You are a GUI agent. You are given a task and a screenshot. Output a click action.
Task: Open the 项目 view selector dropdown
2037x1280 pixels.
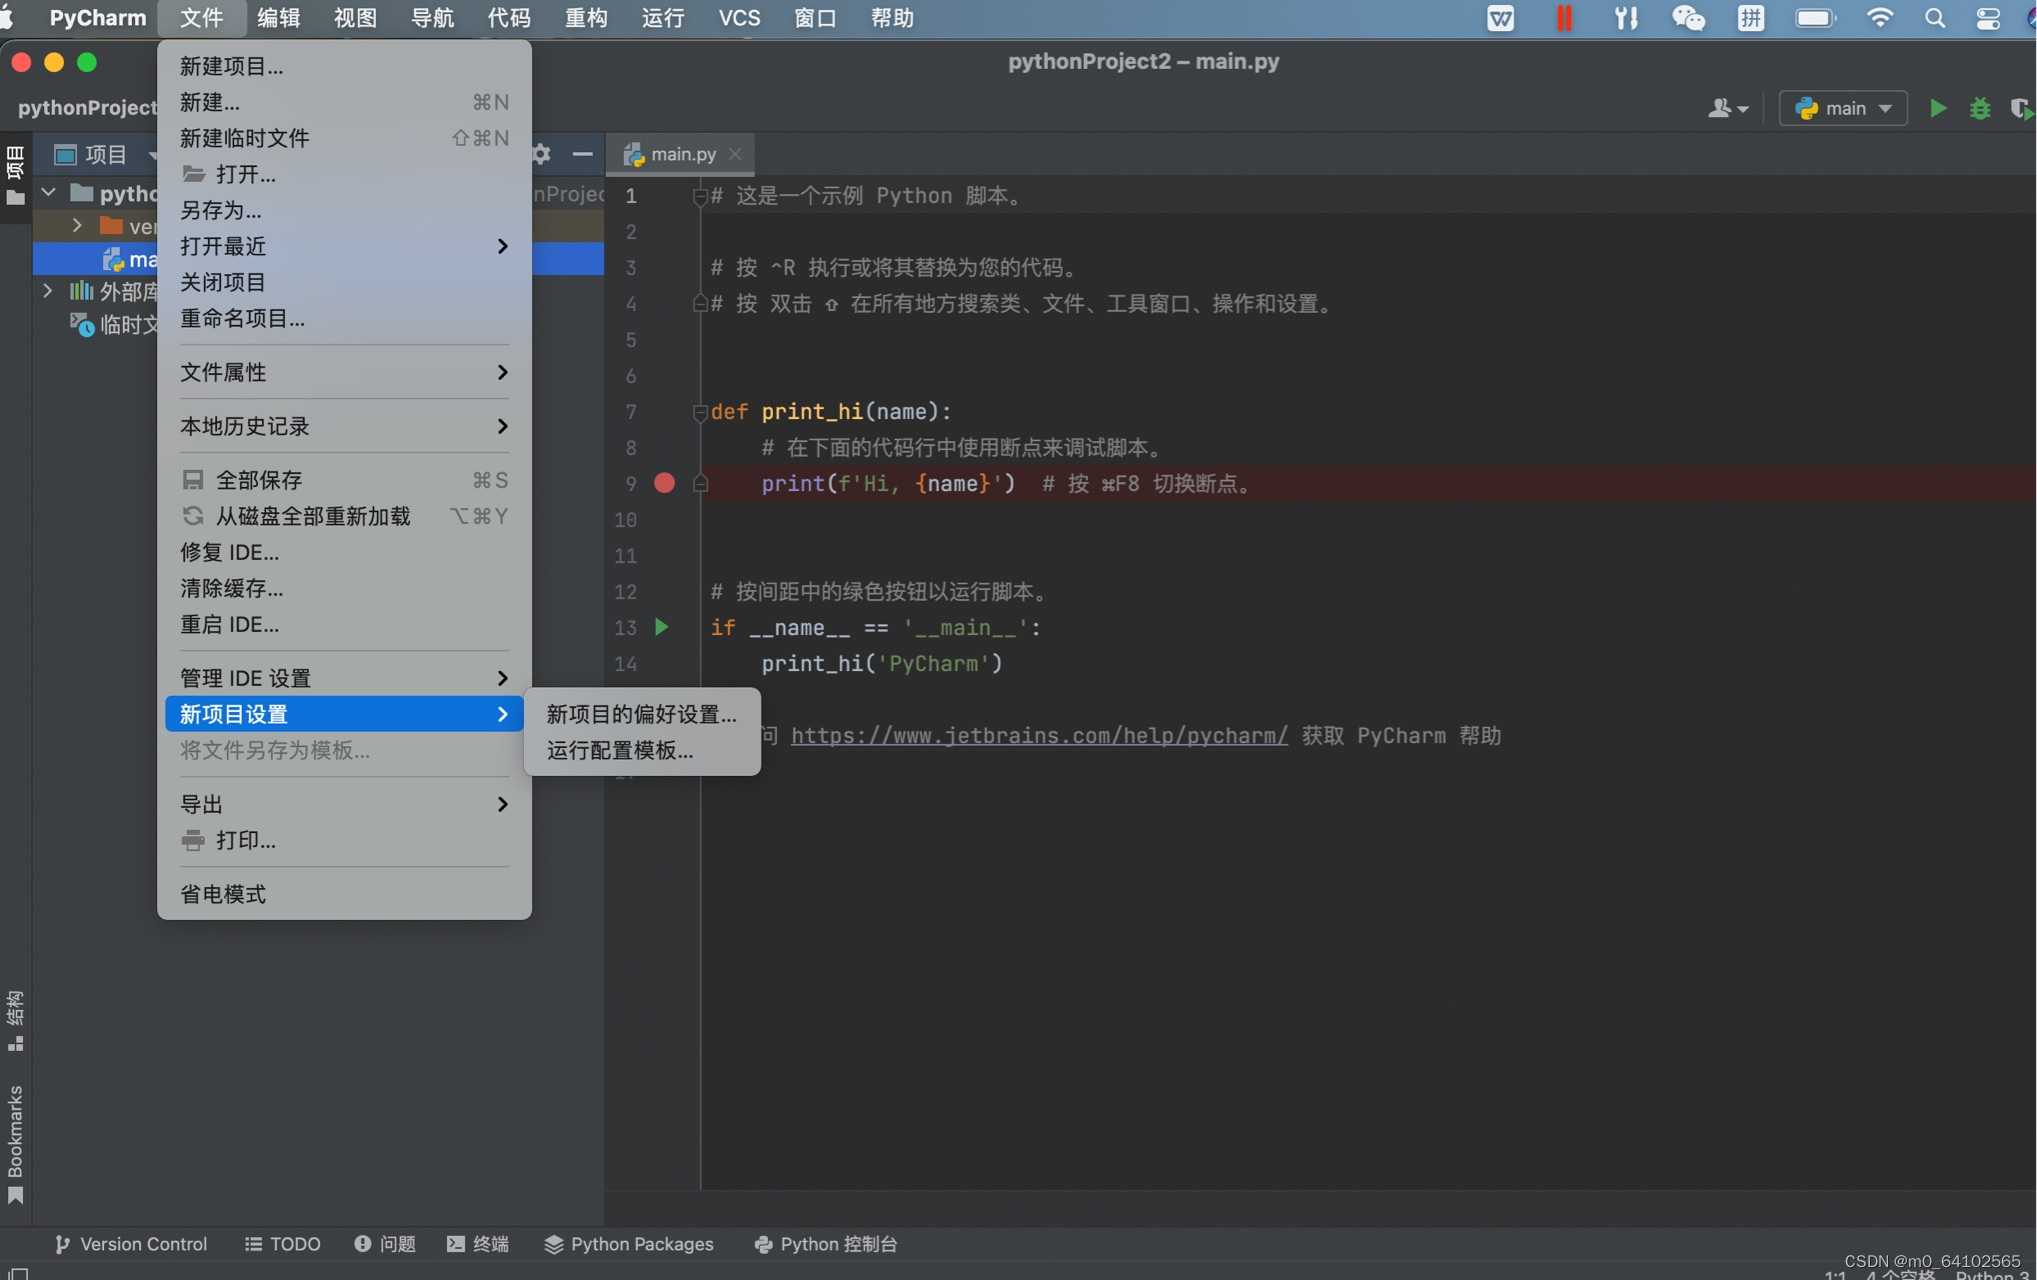pos(105,154)
